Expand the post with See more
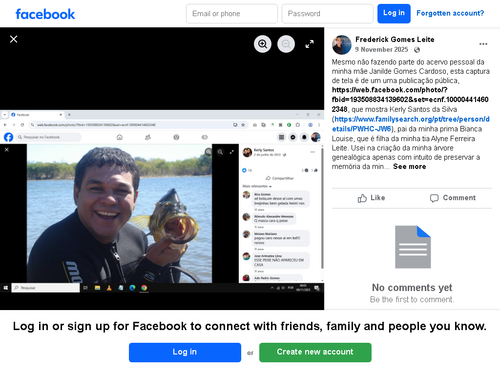This screenshot has height=375, width=500. [x=409, y=167]
